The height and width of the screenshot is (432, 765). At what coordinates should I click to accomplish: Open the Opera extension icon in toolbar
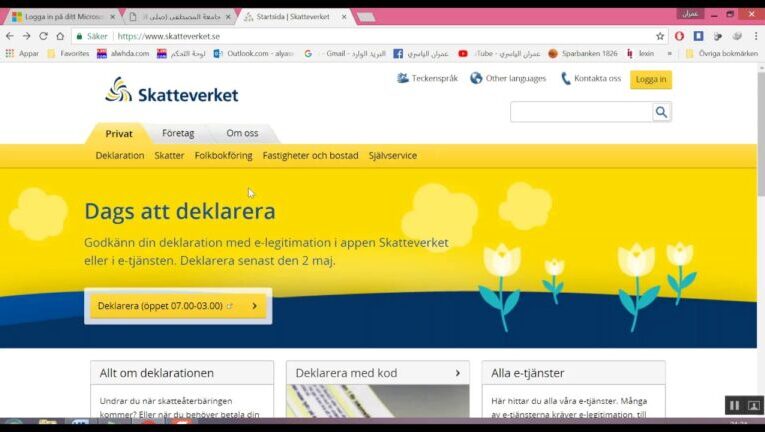679,36
